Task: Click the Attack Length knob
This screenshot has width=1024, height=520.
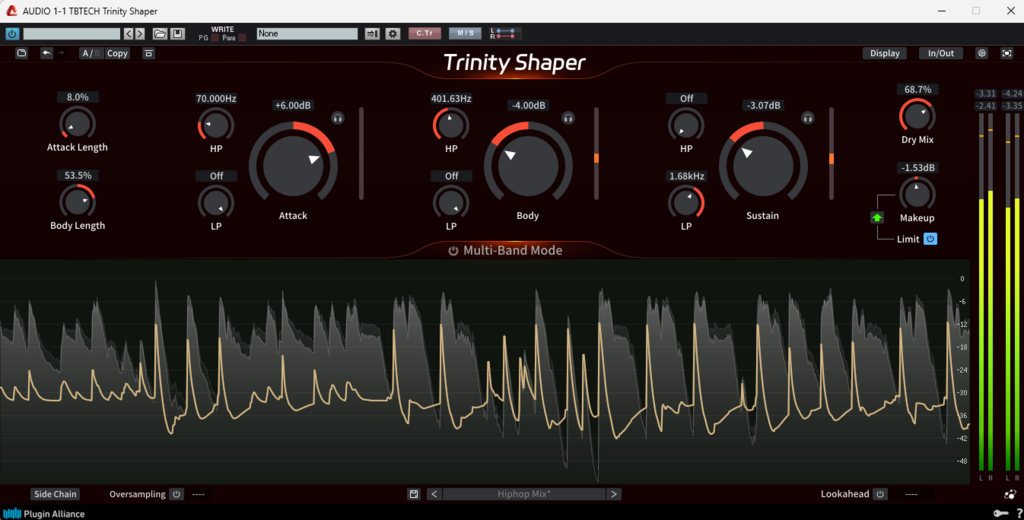Action: (x=77, y=123)
